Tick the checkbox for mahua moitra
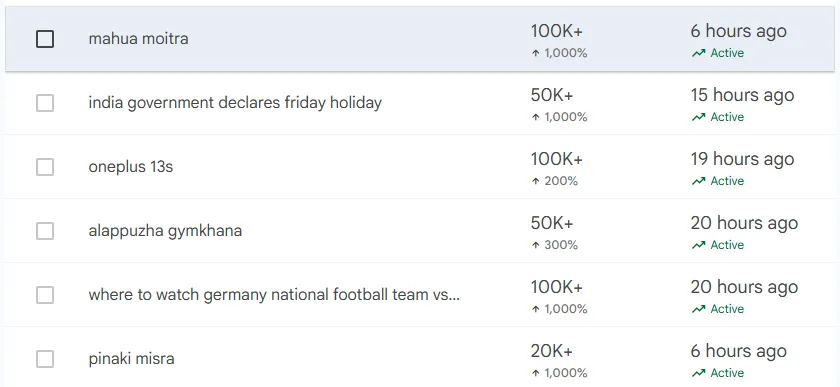Viewport: 840px width, 387px height. (x=45, y=39)
